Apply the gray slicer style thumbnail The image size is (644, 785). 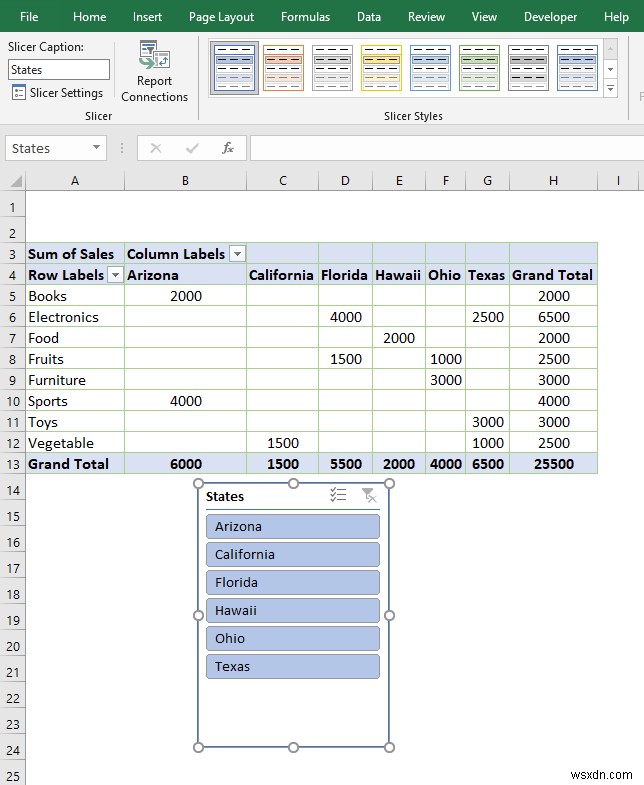coord(333,68)
